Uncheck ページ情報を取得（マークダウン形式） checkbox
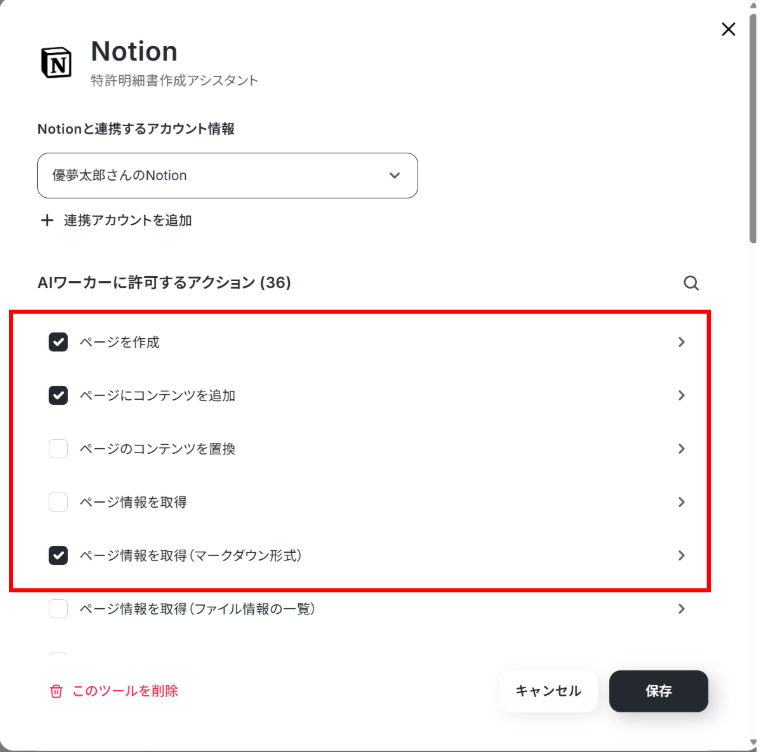This screenshot has height=752, width=769. (58, 555)
